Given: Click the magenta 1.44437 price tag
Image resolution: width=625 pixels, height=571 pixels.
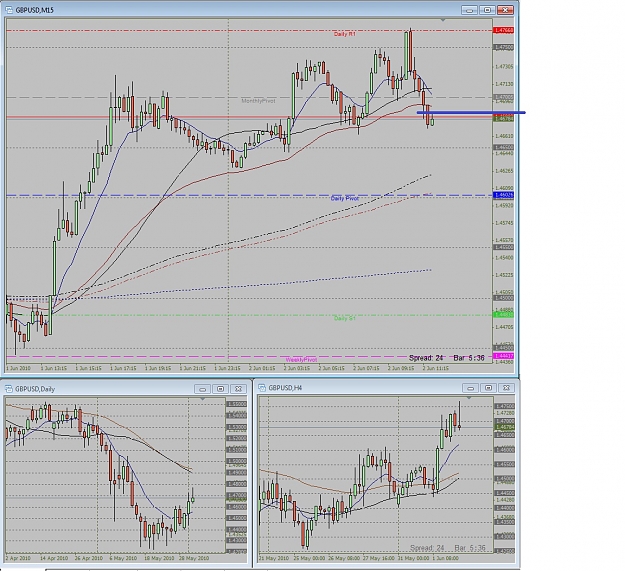Looking at the screenshot, I should click(x=504, y=356).
